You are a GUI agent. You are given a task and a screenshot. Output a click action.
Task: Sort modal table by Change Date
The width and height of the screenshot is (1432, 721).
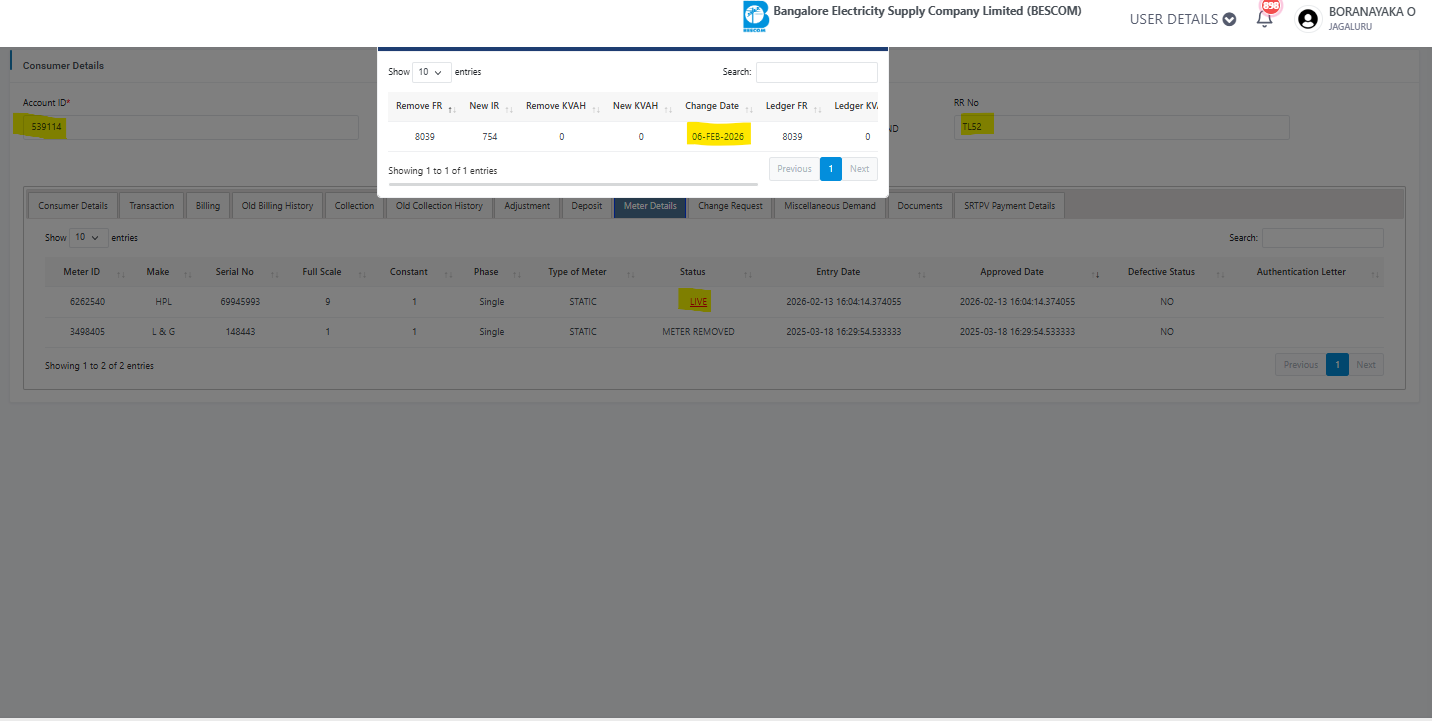pos(712,106)
